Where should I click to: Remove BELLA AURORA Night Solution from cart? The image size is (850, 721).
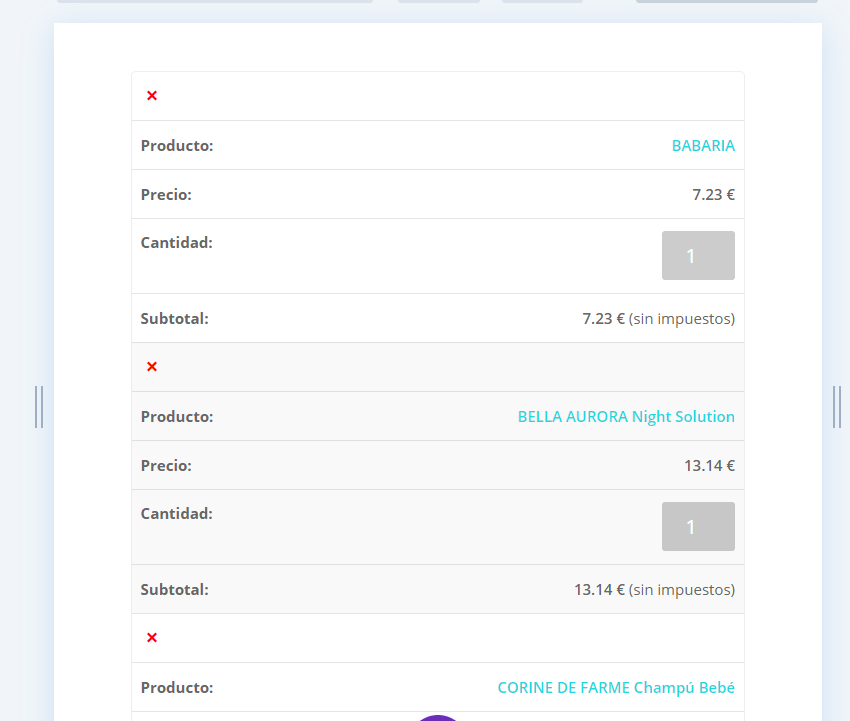coord(152,367)
